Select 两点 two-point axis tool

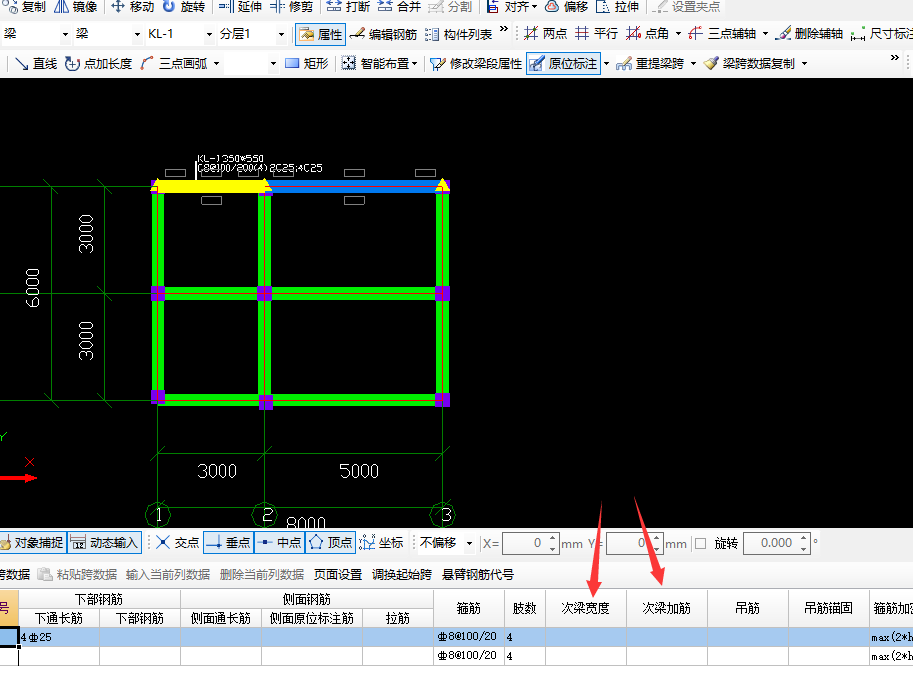tap(545, 34)
